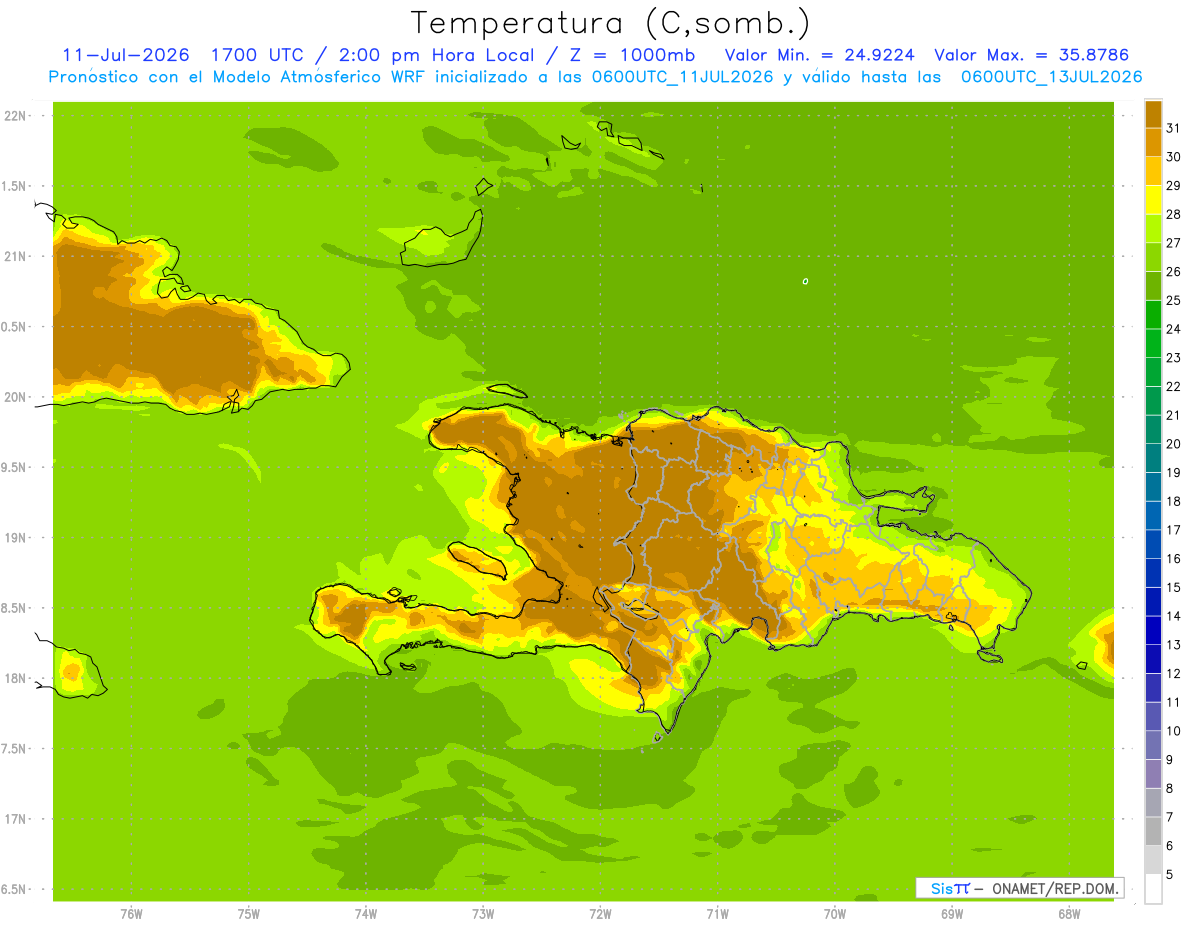The height and width of the screenshot is (927, 1200).
Task: Click the '68W' longitude label
Action: (x=1069, y=914)
